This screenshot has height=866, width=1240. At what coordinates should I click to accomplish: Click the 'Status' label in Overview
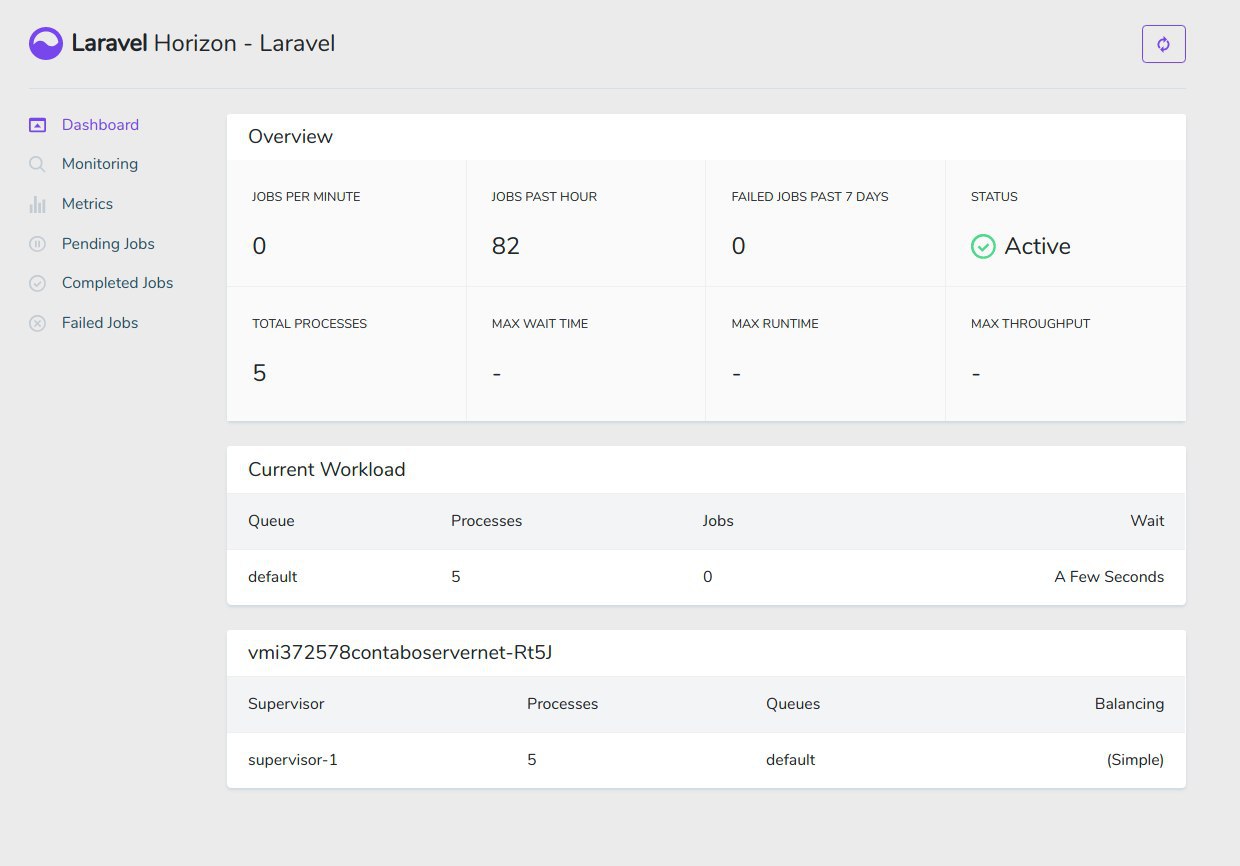click(x=994, y=197)
